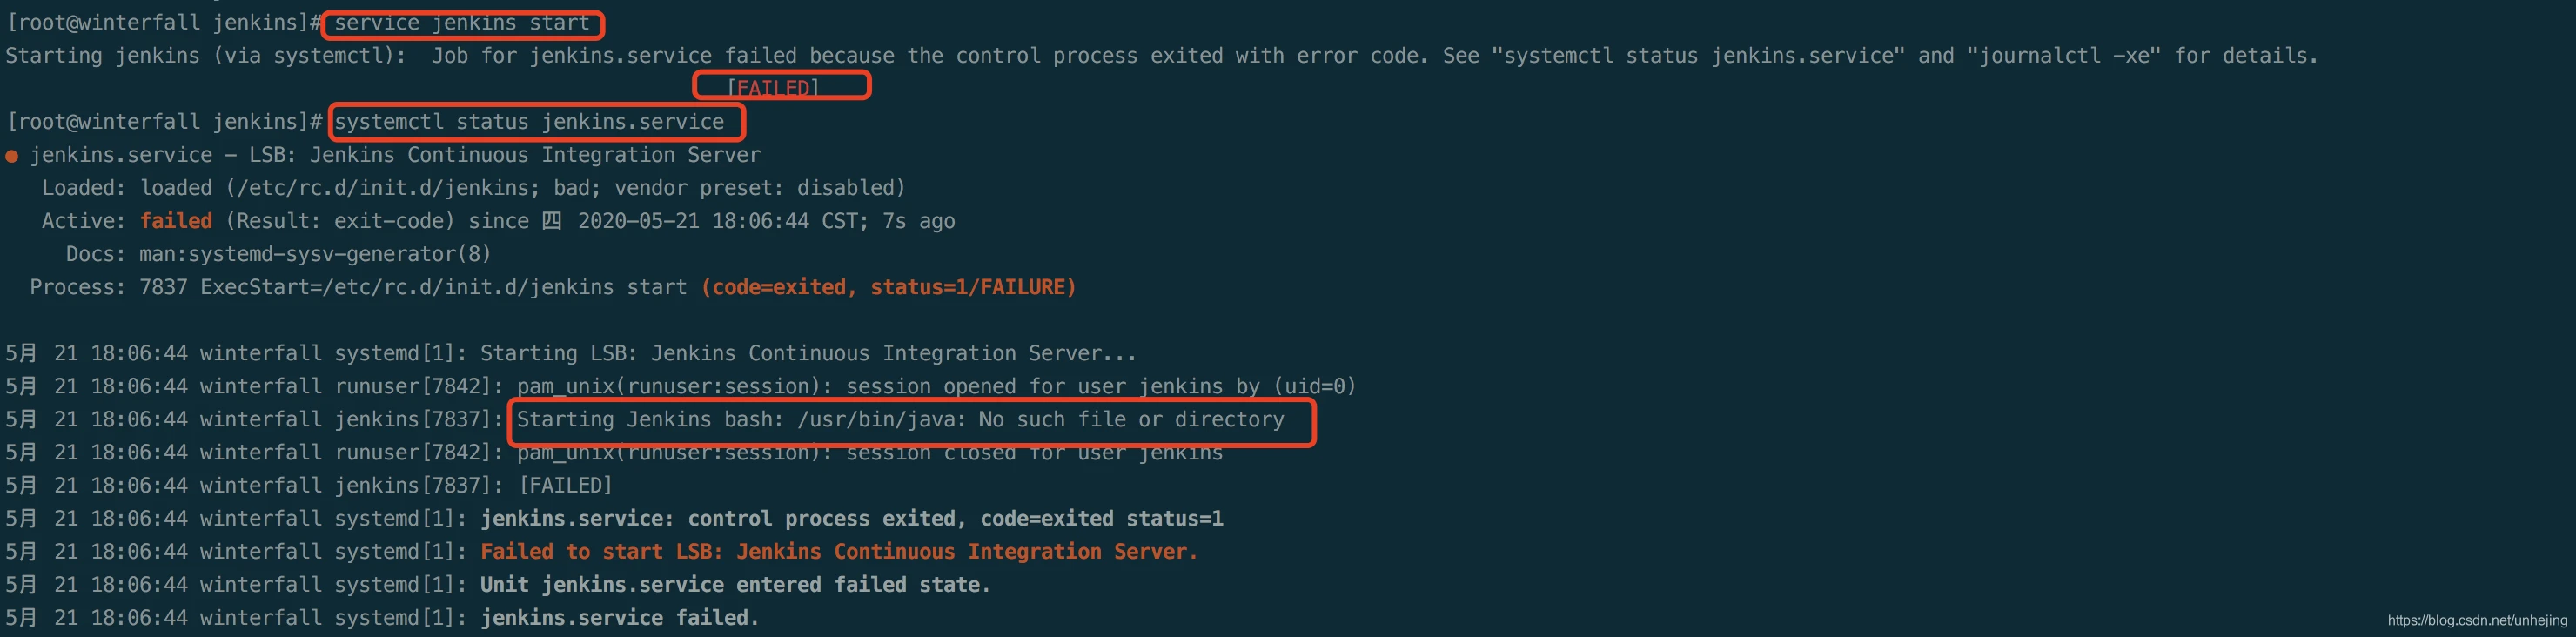Click the orange 'failed' word after Active
This screenshot has width=2576, height=637.
tap(176, 221)
